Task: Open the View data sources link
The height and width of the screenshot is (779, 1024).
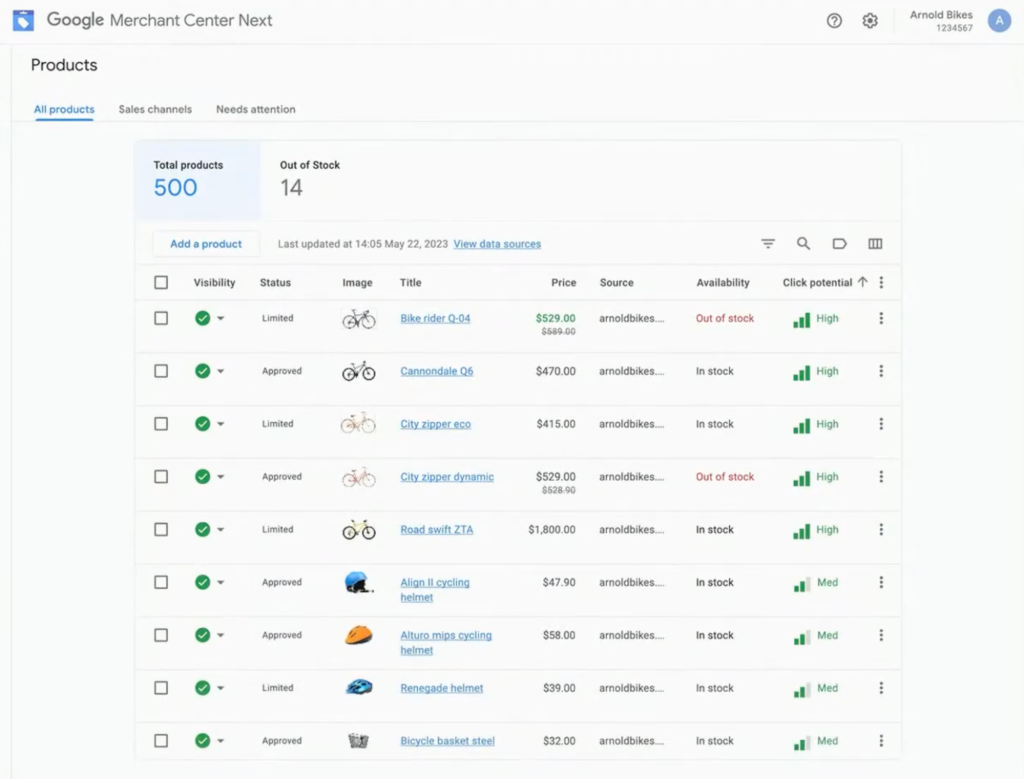Action: [497, 244]
